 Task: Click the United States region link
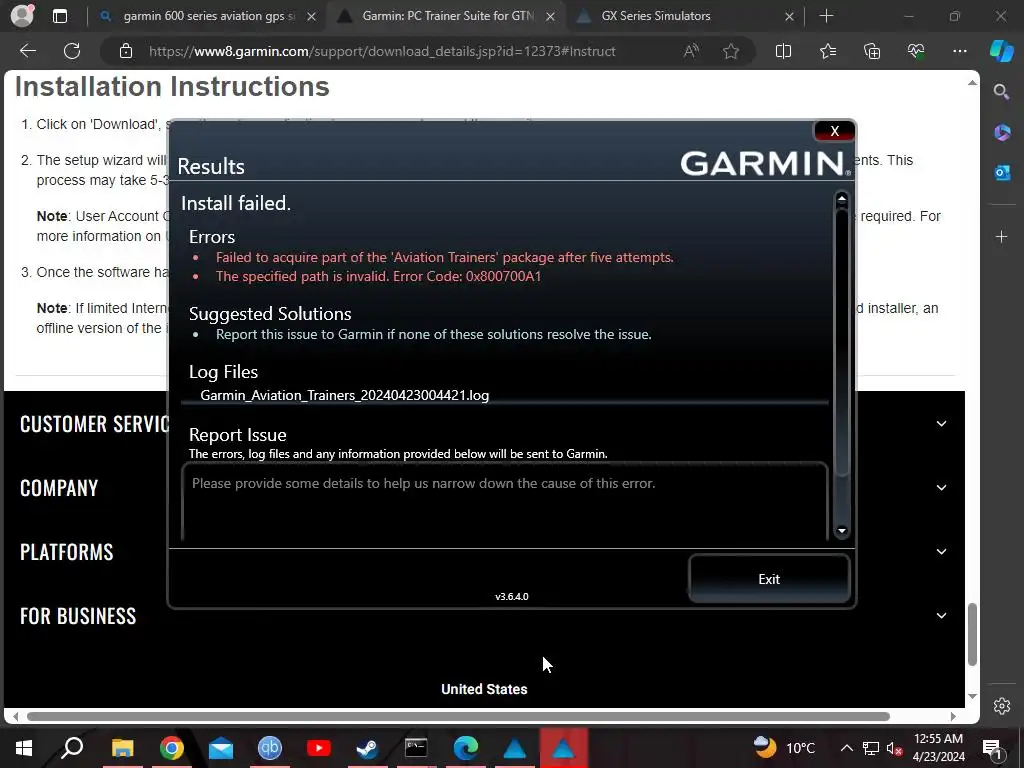tap(484, 689)
